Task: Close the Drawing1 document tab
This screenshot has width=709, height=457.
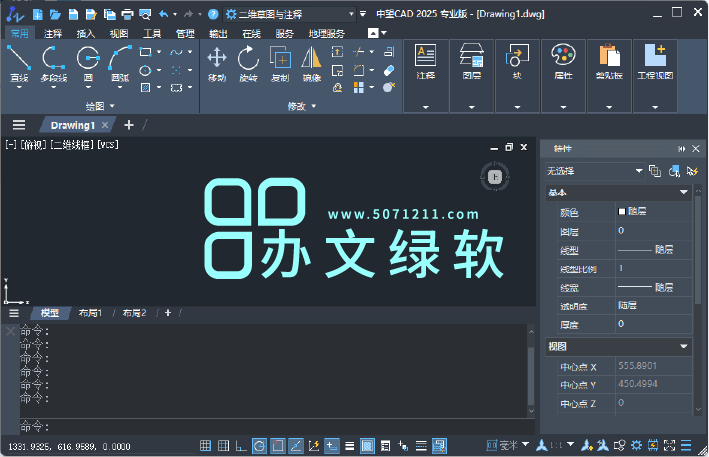Action: (105, 125)
